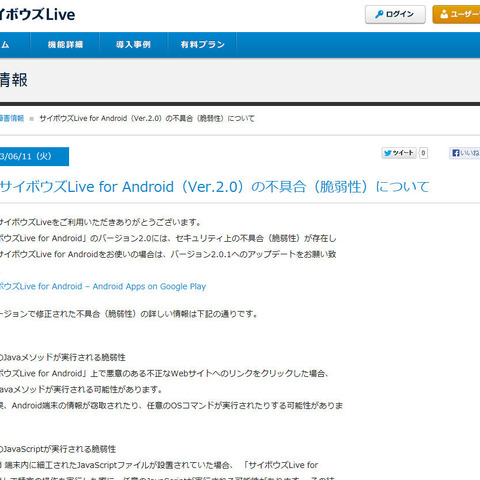Click the blue date label 06/11 (火)
Viewport: 480px width, 480px height.
[x=34, y=156]
